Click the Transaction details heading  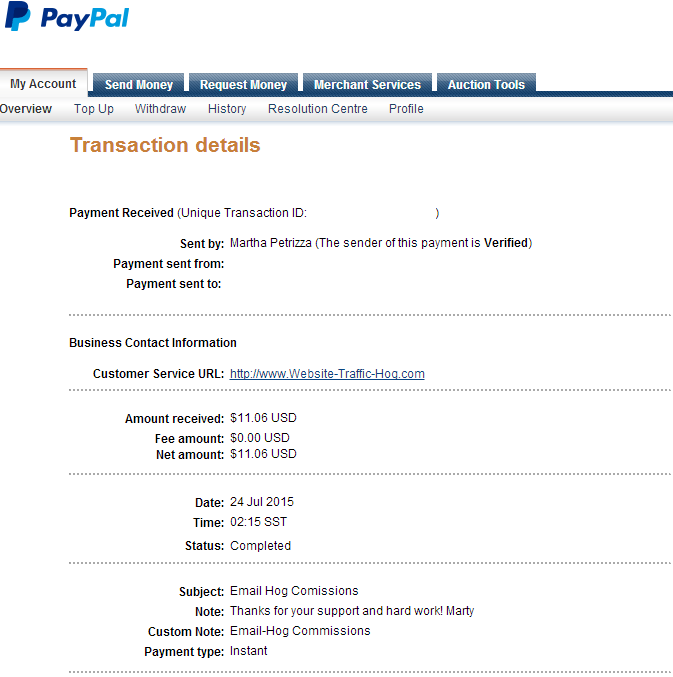point(165,145)
